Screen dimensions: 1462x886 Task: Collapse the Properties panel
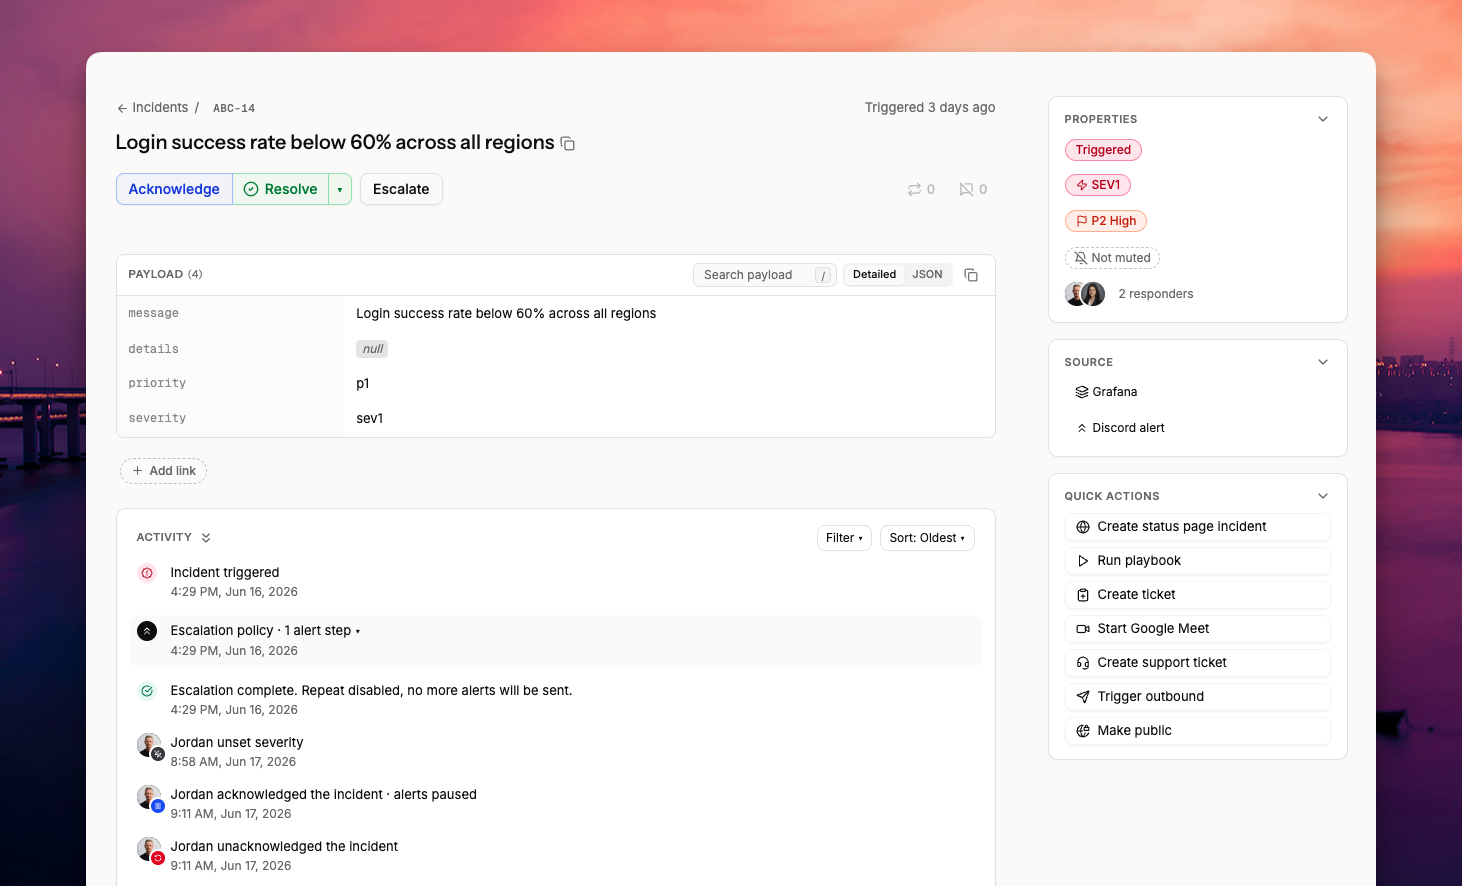(1323, 119)
